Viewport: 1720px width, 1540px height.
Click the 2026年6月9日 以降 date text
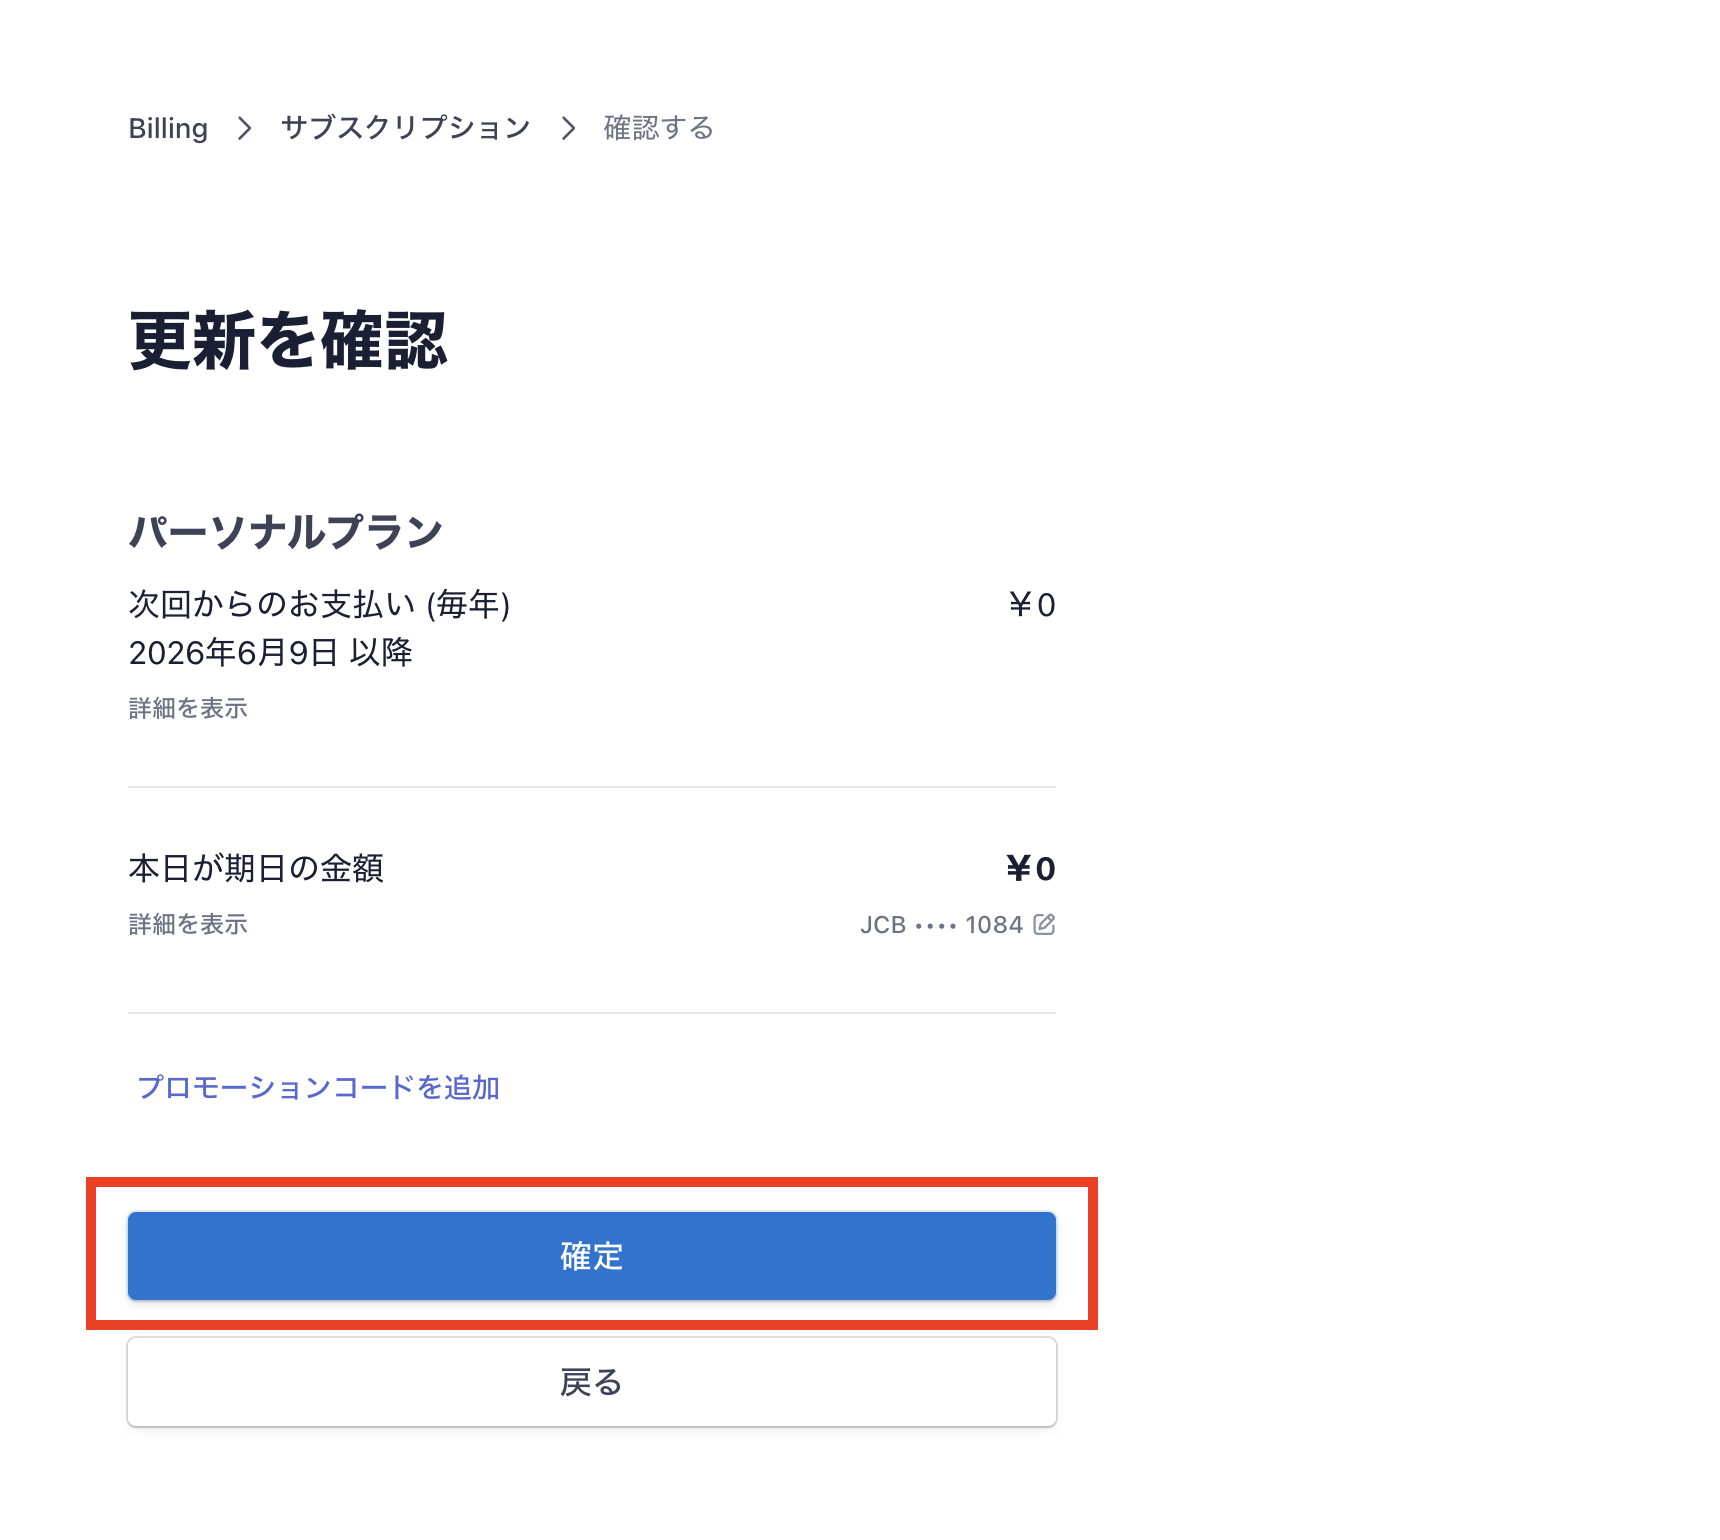tap(271, 652)
